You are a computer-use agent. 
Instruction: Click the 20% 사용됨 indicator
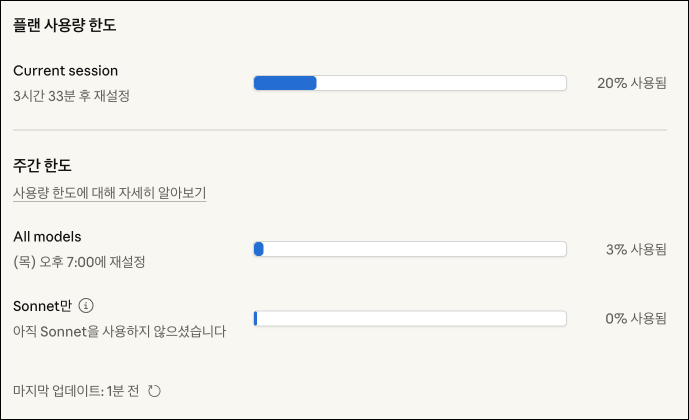click(631, 83)
